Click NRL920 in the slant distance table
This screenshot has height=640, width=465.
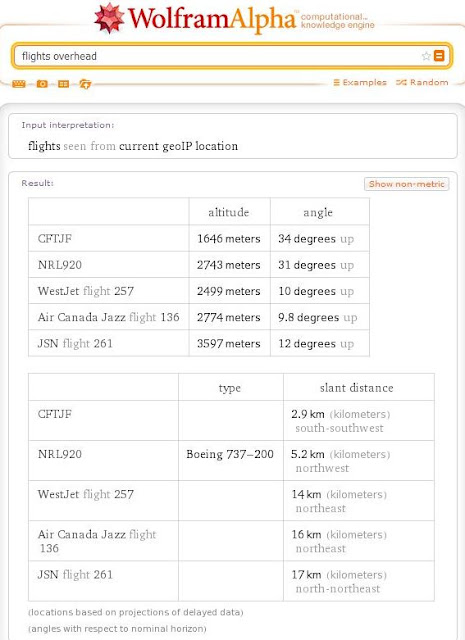click(60, 454)
